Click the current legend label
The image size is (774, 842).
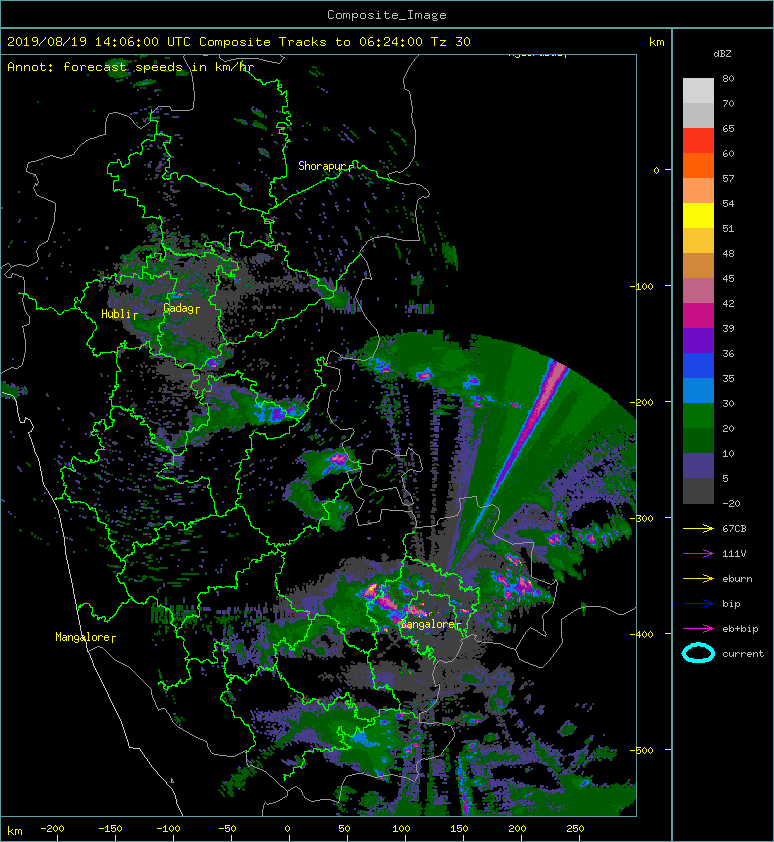coord(743,654)
